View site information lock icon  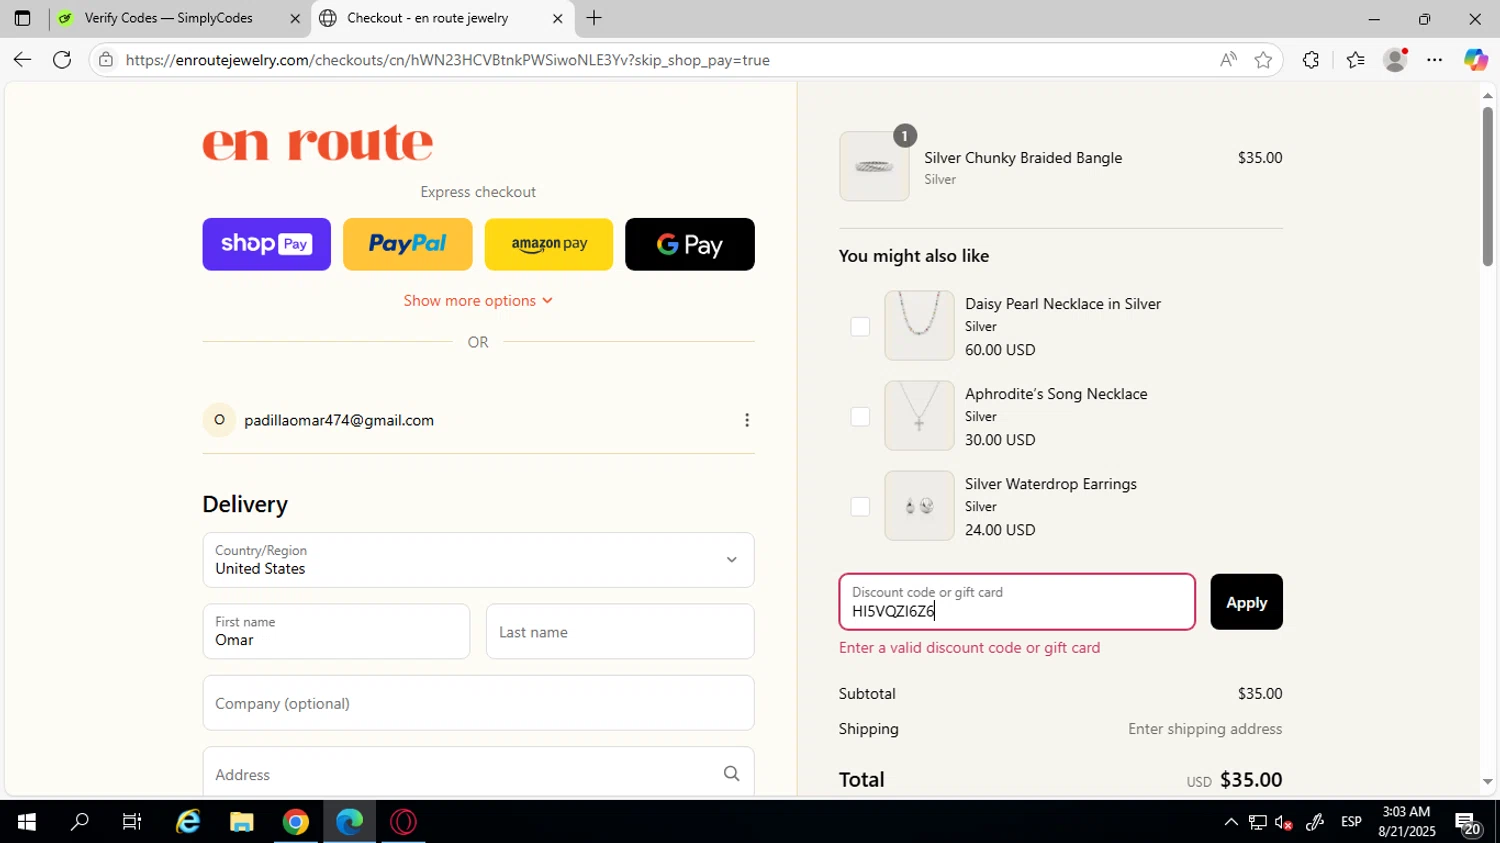click(x=106, y=60)
